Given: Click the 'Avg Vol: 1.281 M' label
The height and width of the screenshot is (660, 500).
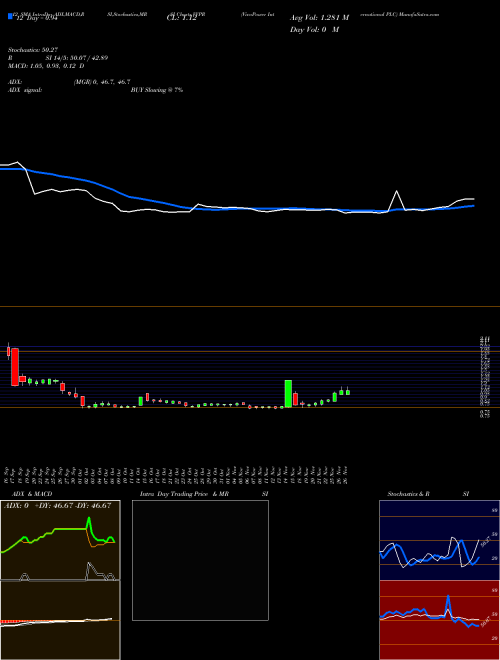Looking at the screenshot, I should click(319, 18).
